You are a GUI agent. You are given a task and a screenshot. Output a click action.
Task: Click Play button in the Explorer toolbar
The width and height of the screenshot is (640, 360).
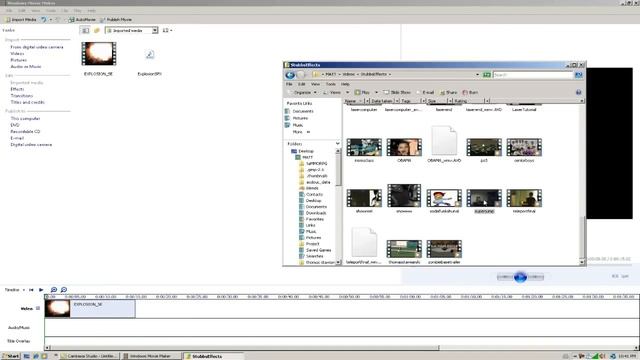362,93
